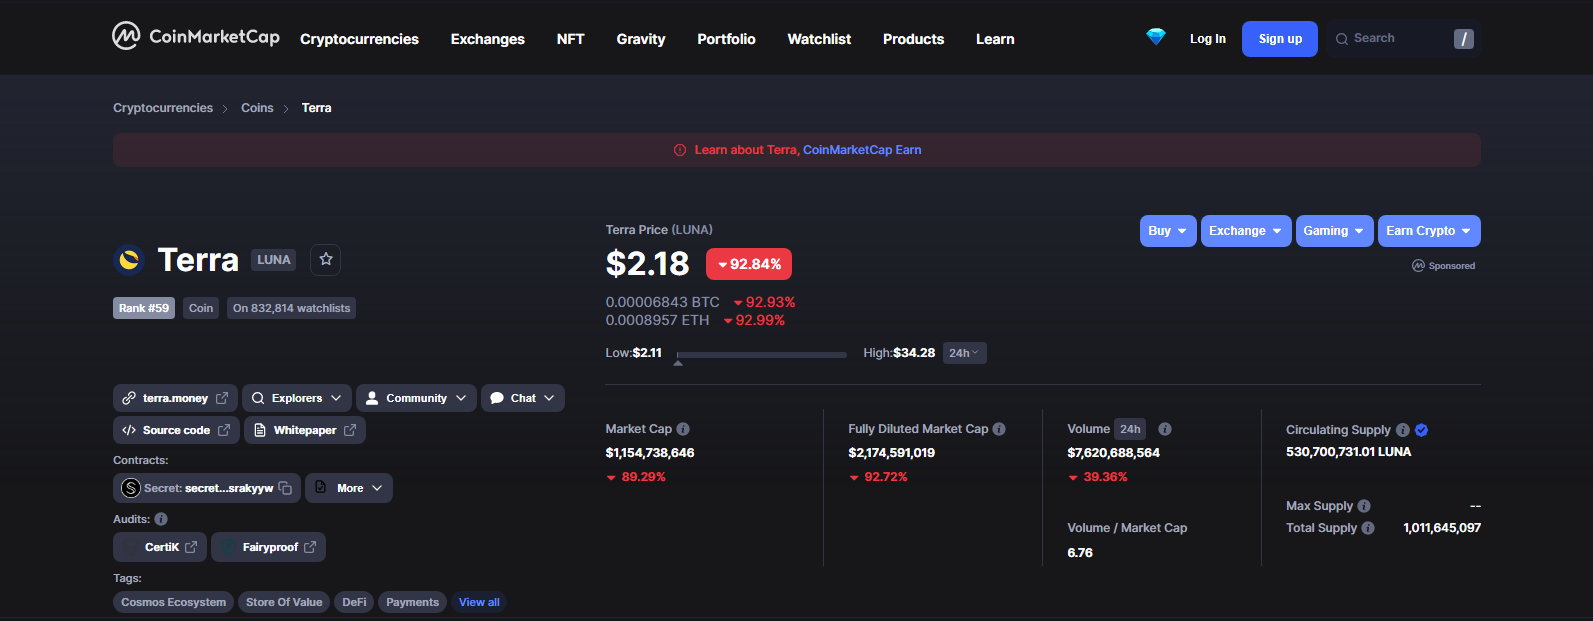The image size is (1593, 621).
Task: Open the Community dropdown
Action: 416,398
